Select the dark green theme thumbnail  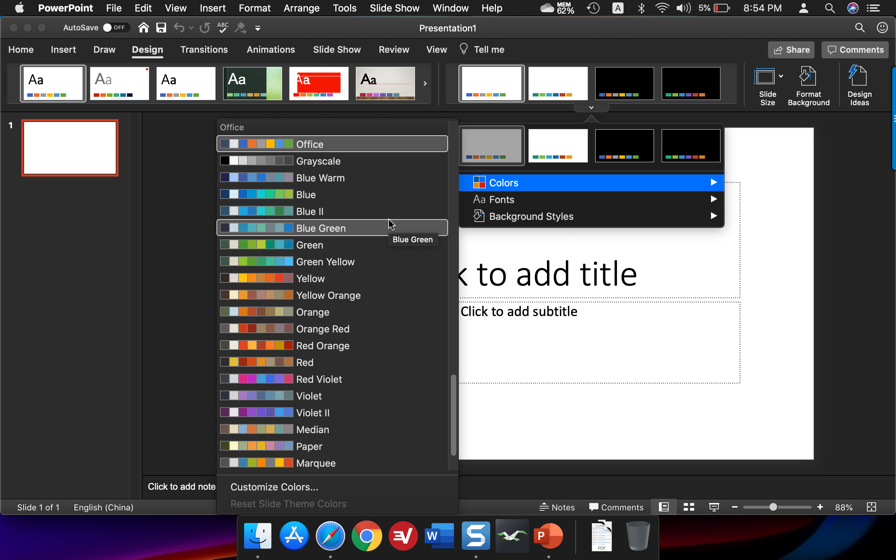pos(252,83)
